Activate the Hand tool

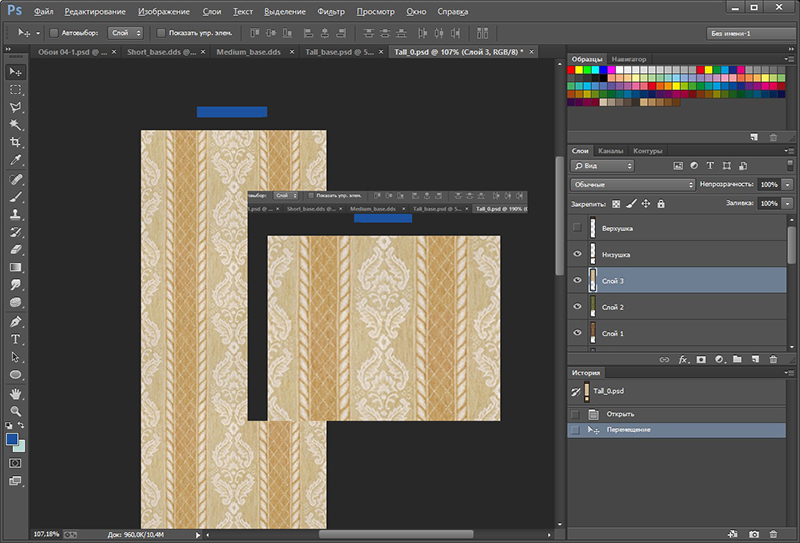(16, 393)
